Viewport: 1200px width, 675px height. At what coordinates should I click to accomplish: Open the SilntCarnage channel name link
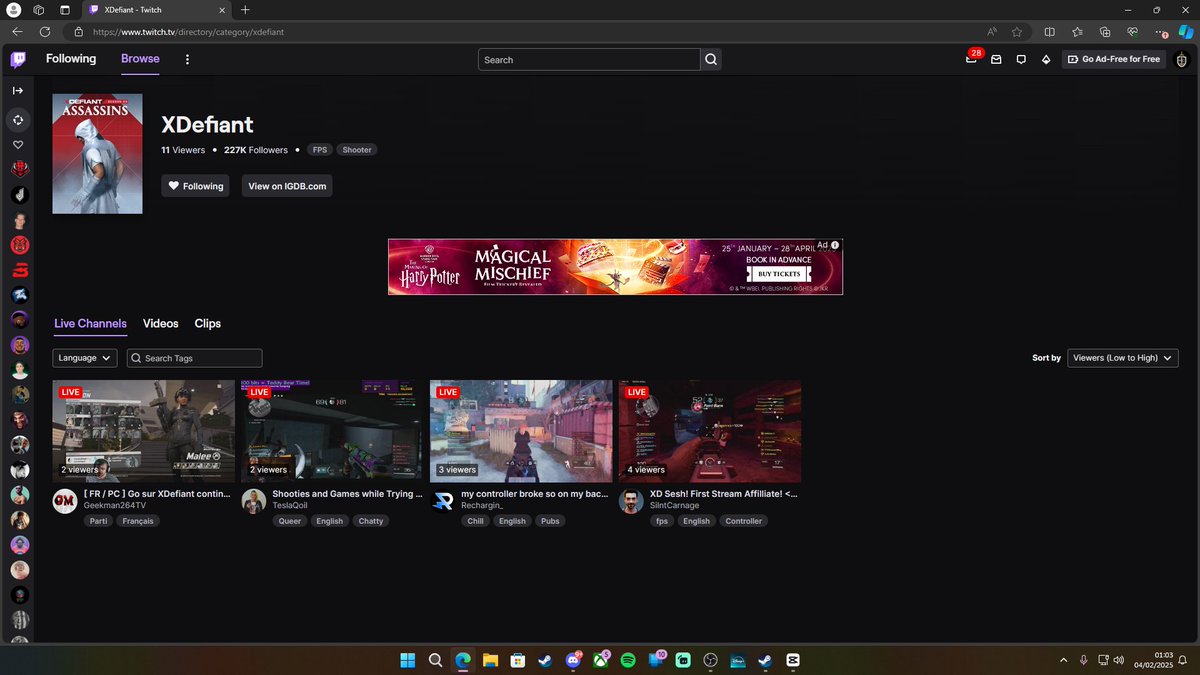677,506
